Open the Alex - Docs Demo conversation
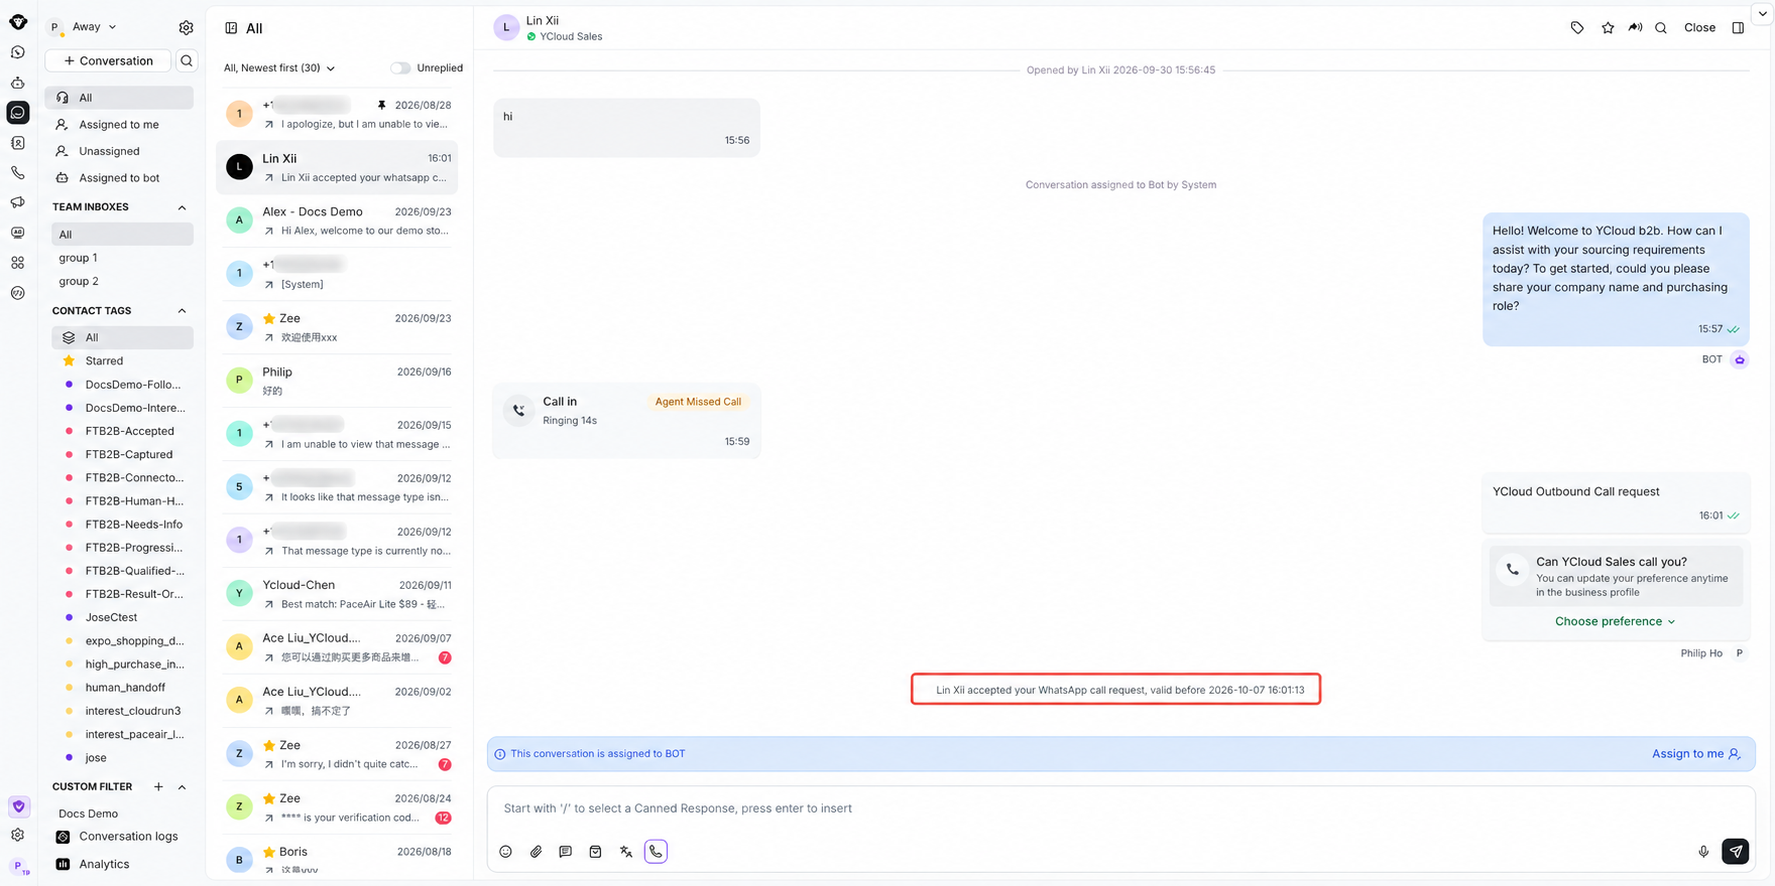 pyautogui.click(x=337, y=220)
